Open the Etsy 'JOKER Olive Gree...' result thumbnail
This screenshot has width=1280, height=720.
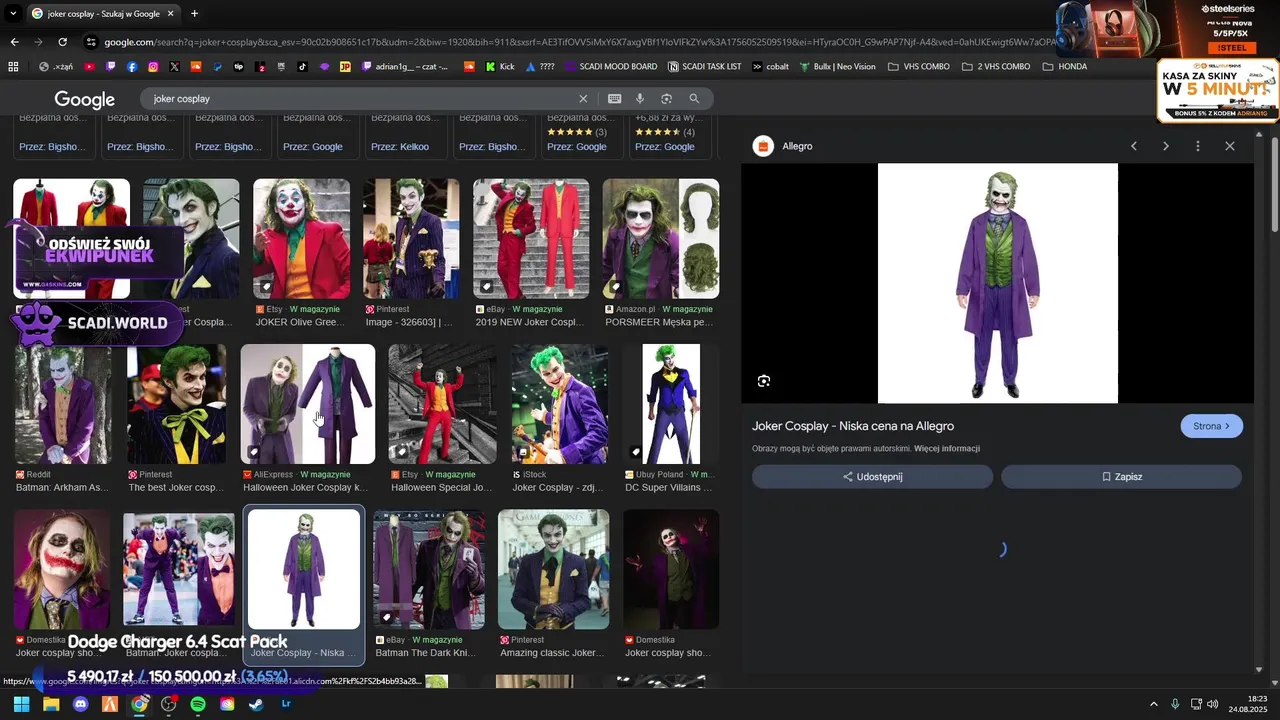point(301,238)
